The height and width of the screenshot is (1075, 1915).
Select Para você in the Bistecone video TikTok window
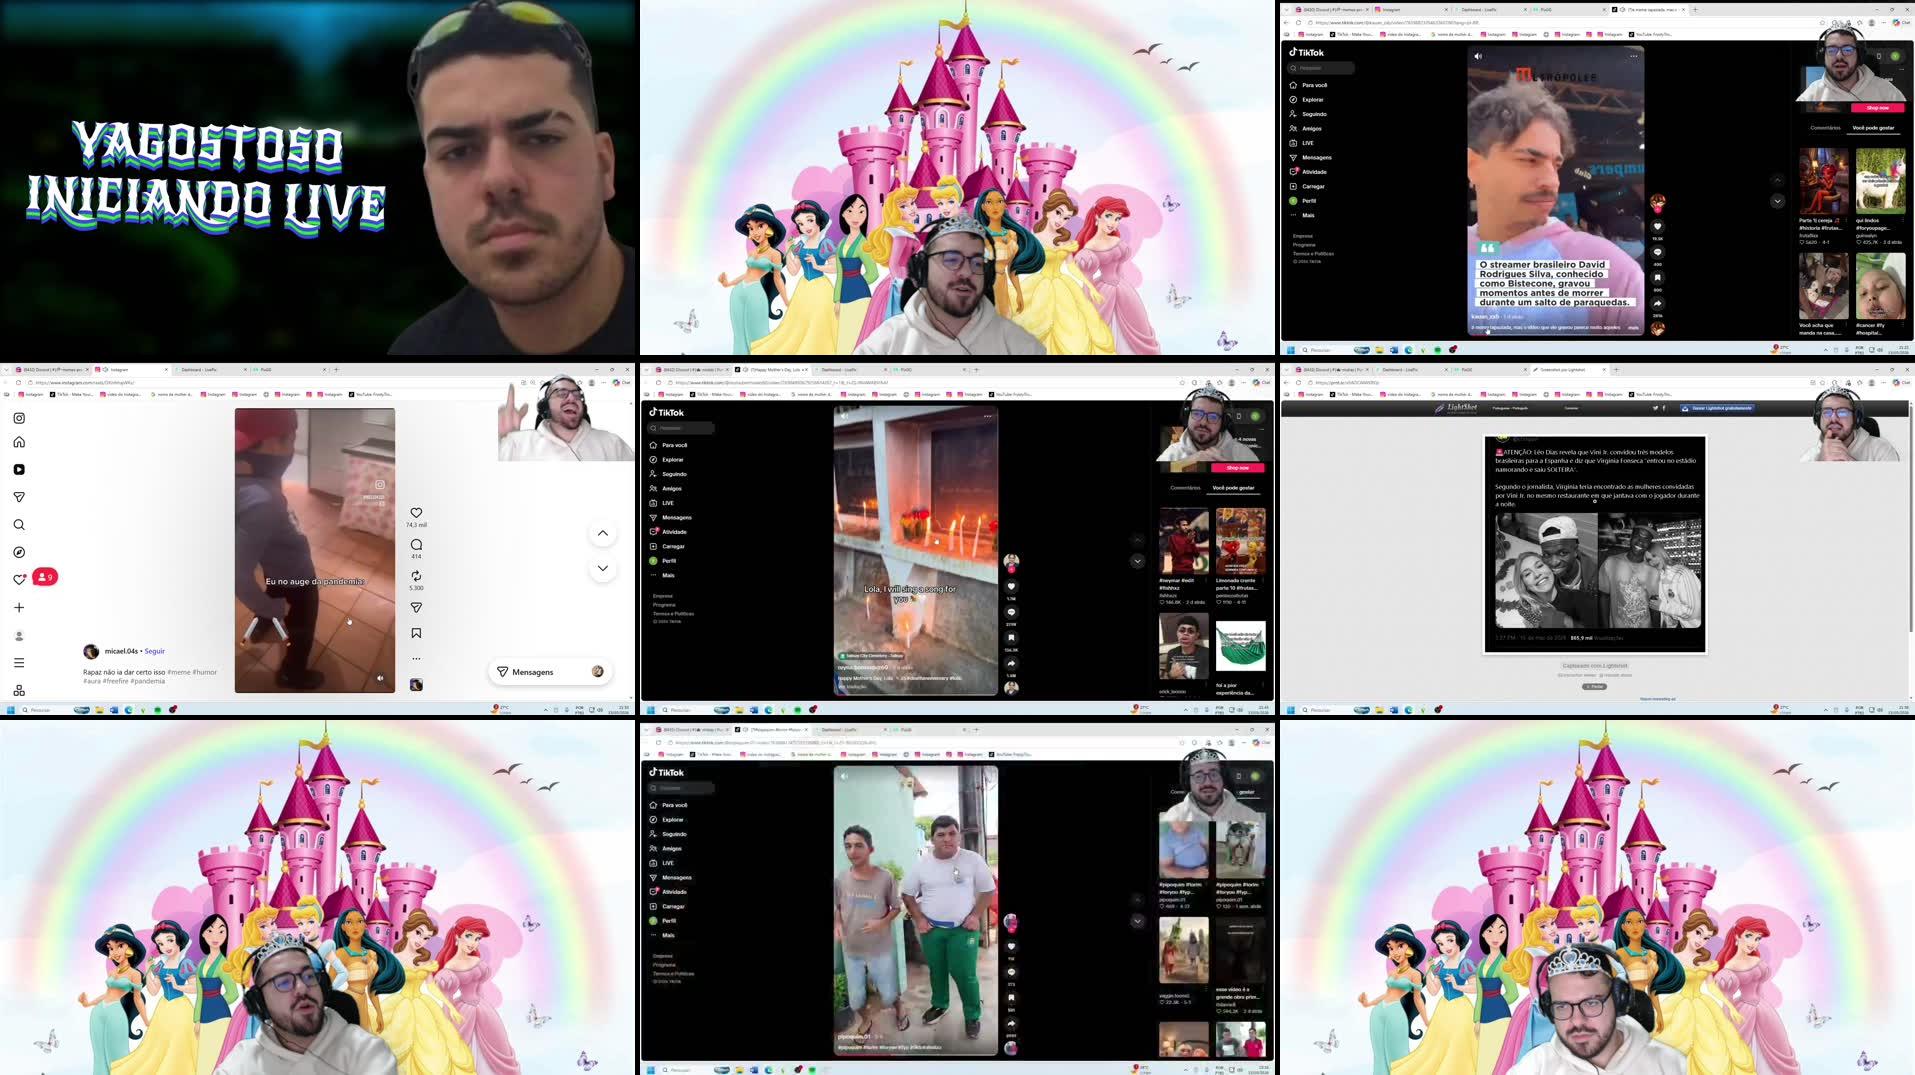point(1309,85)
